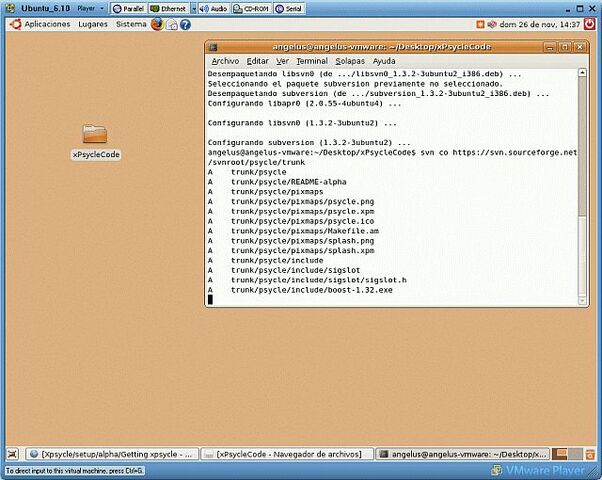
Task: Open the Editar menu in the terminal
Action: (x=257, y=61)
